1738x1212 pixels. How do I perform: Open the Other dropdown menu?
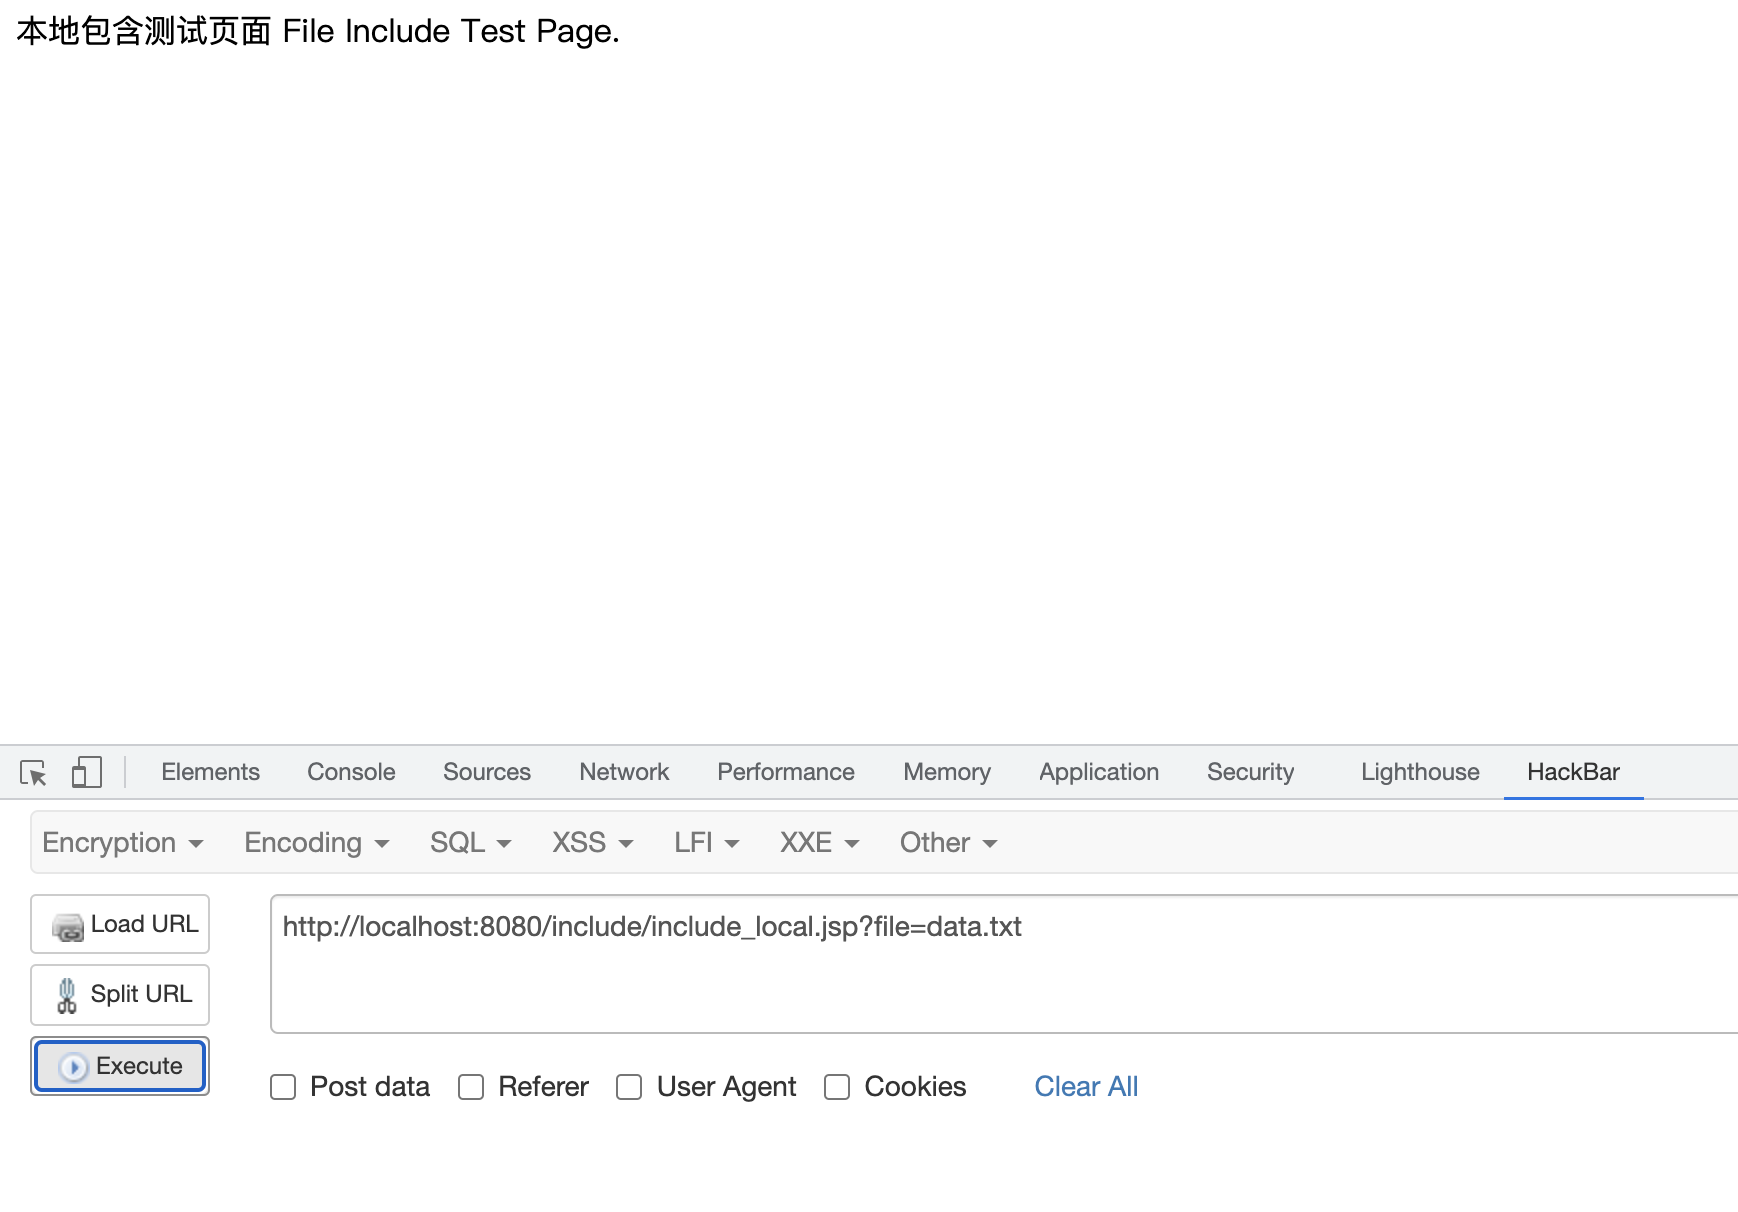click(948, 843)
